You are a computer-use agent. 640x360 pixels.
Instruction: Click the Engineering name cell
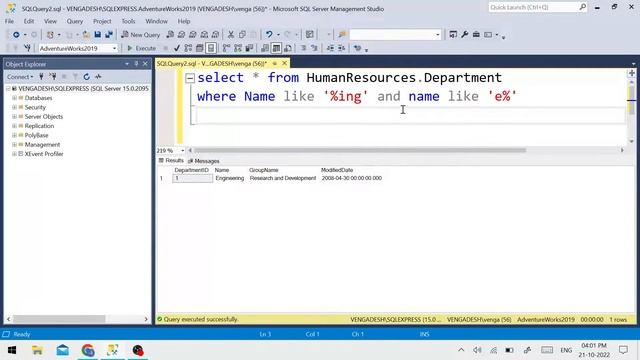point(230,178)
